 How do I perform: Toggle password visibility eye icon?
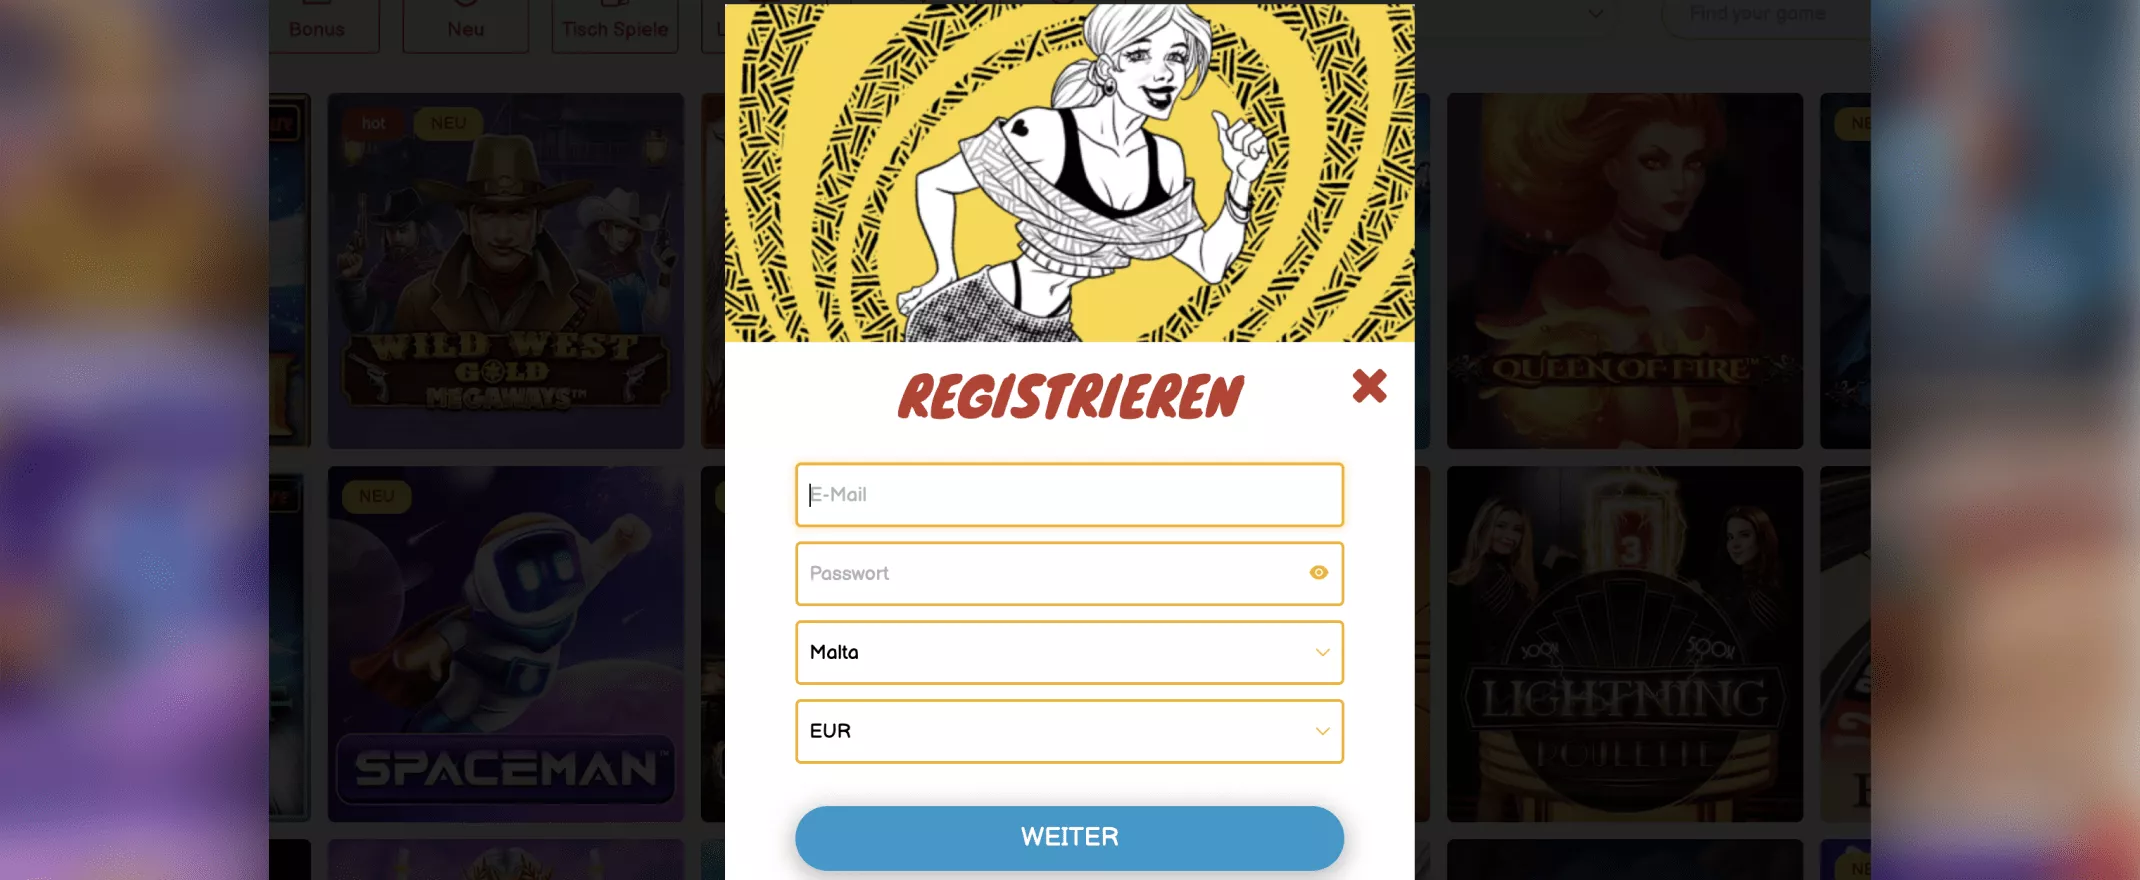pyautogui.click(x=1319, y=573)
